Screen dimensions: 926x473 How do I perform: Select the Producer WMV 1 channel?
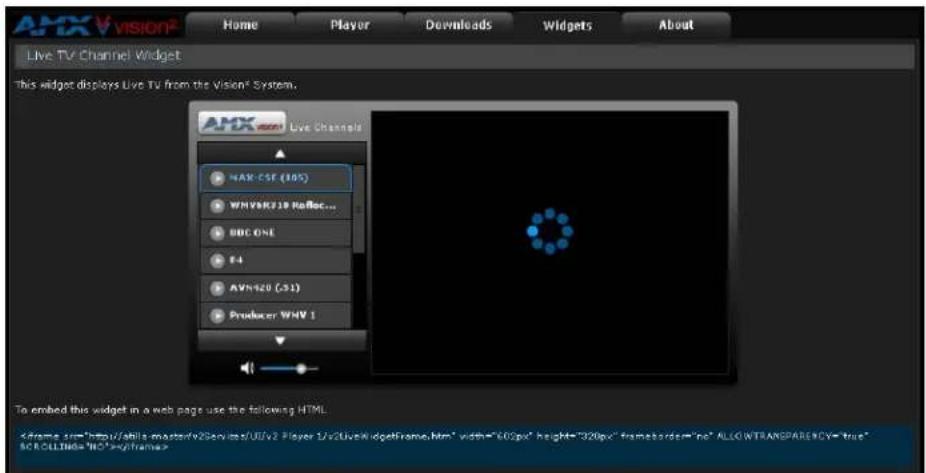[x=276, y=315]
